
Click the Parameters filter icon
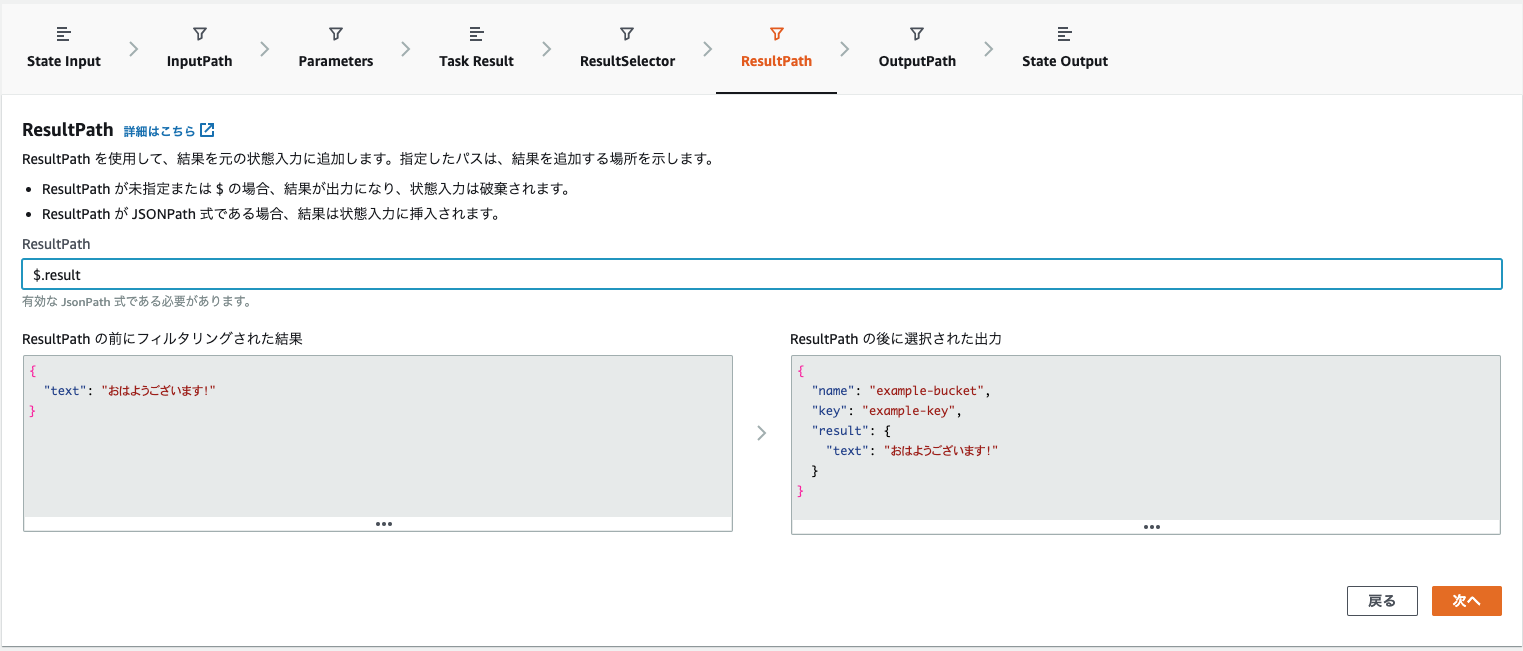pyautogui.click(x=335, y=33)
